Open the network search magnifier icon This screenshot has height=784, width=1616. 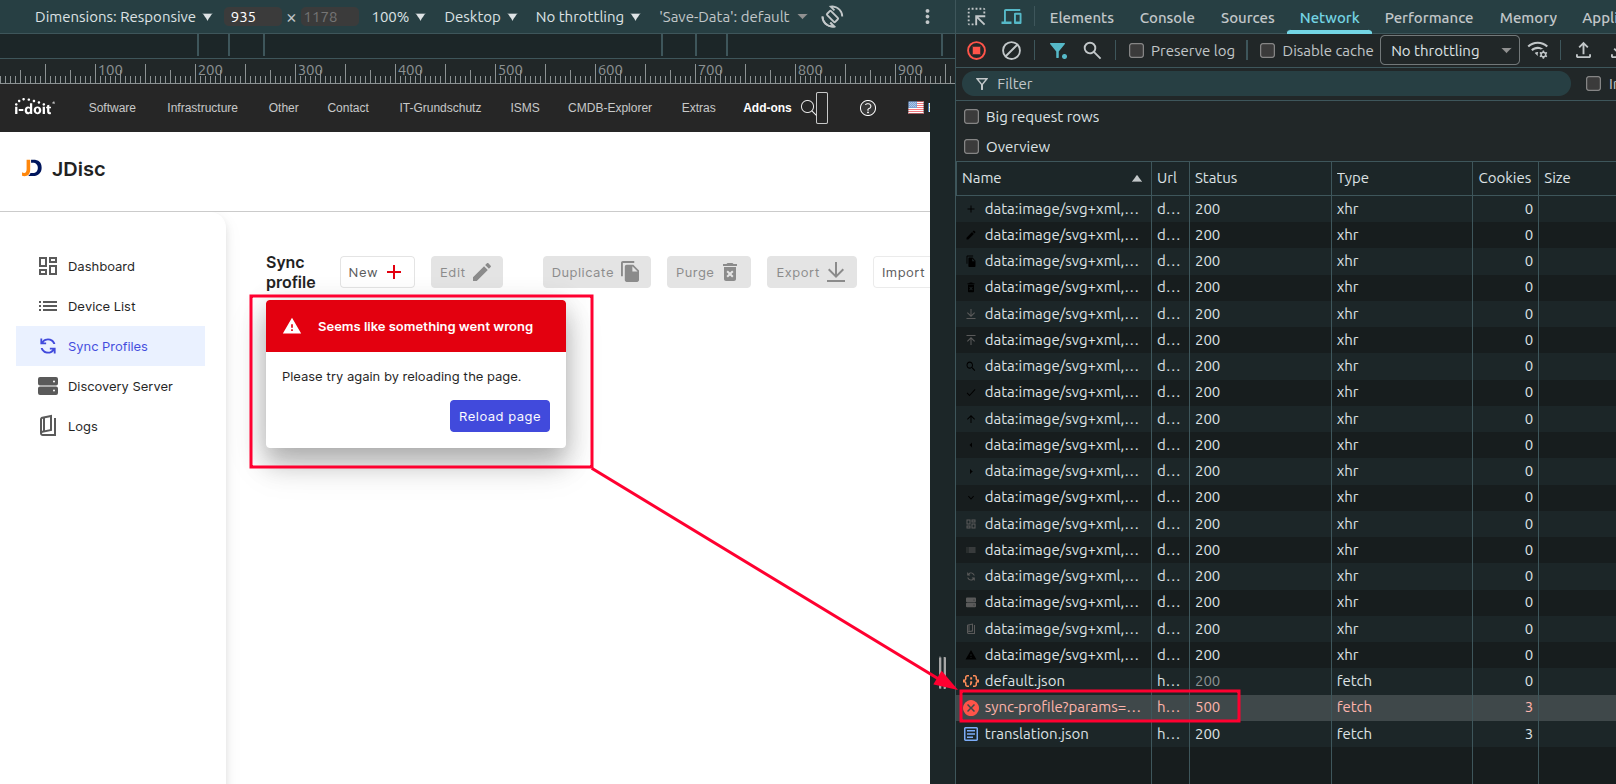1092,50
